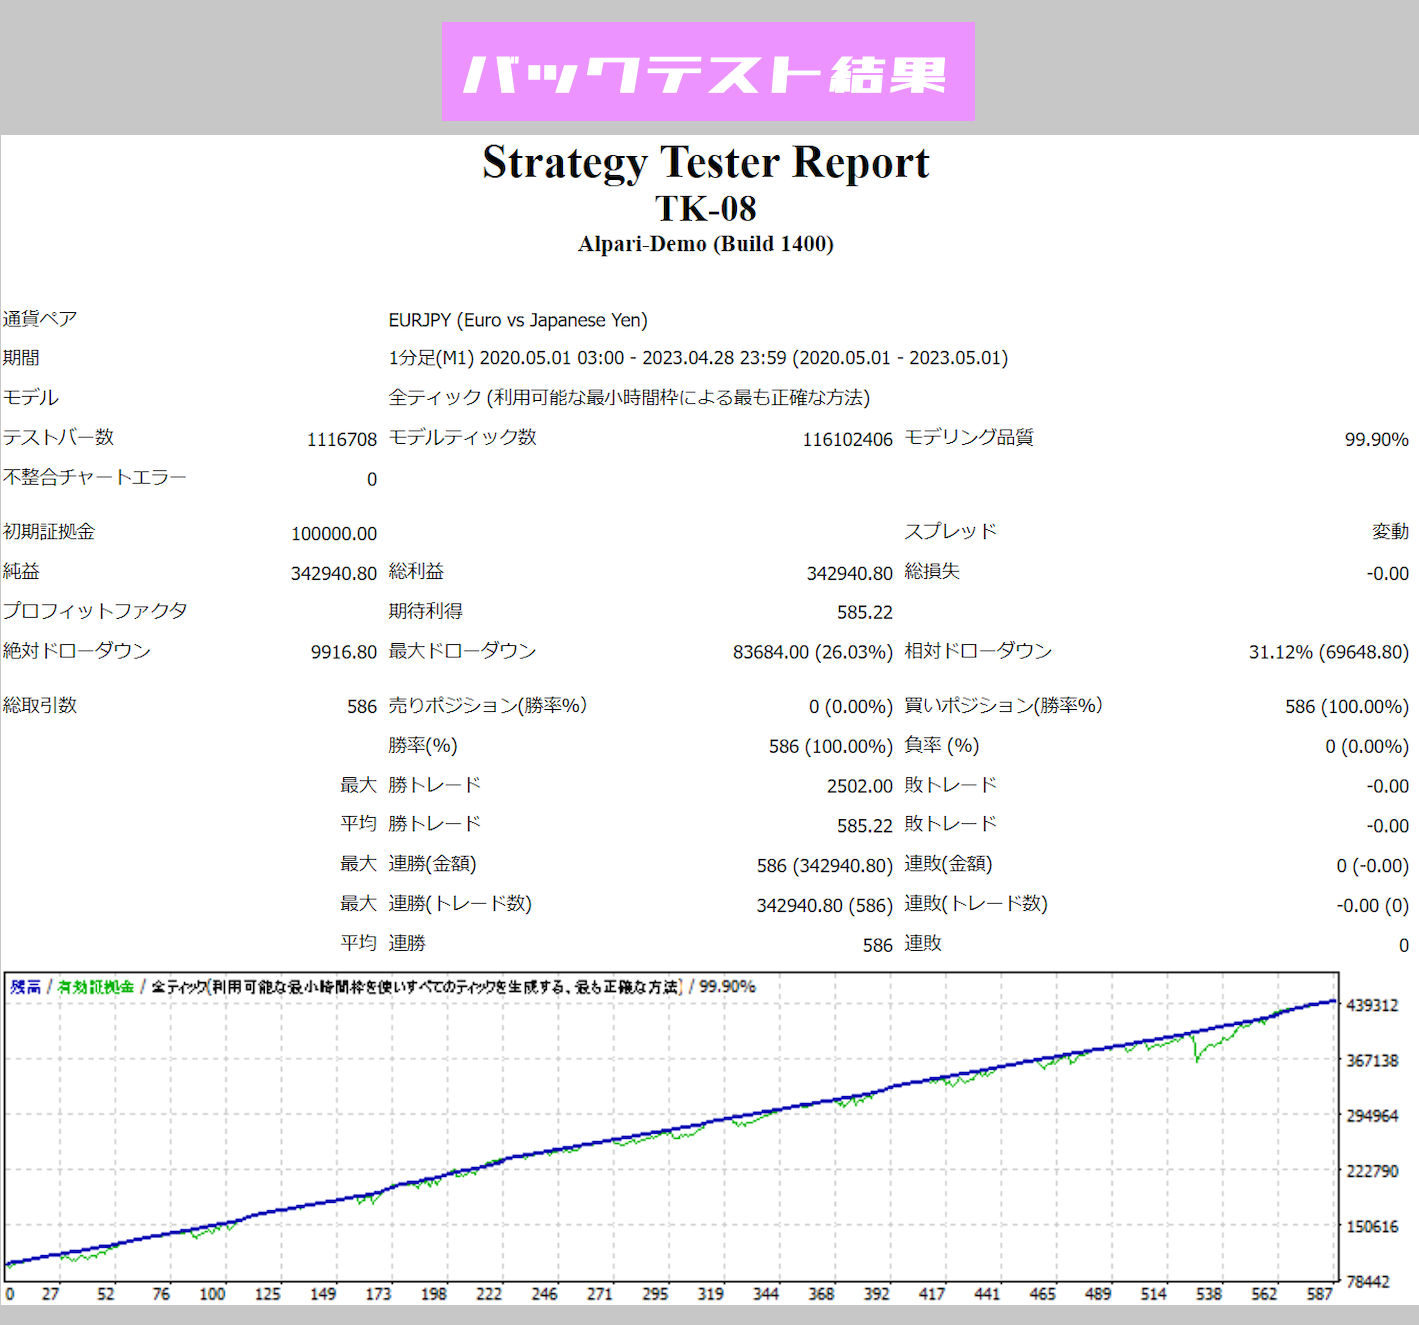Click the 78442 y-axis label
This screenshot has width=1419, height=1325.
coord(1368,1282)
